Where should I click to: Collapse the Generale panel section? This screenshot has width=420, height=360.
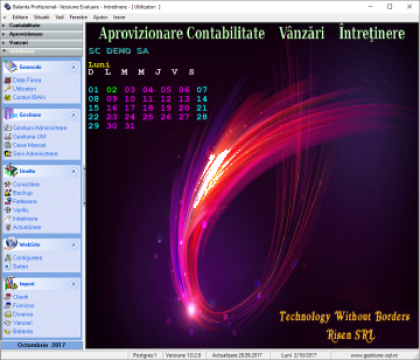point(74,67)
